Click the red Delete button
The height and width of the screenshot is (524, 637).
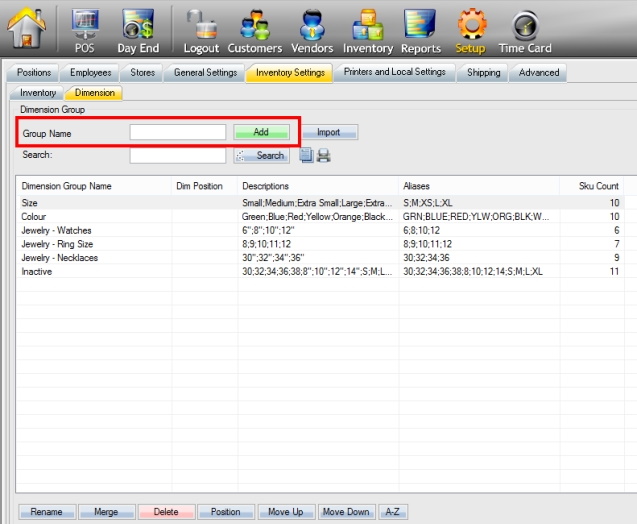coord(166,512)
